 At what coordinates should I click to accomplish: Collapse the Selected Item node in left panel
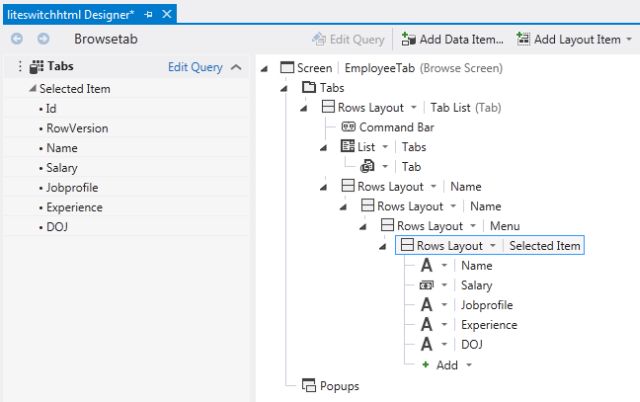tap(33, 88)
